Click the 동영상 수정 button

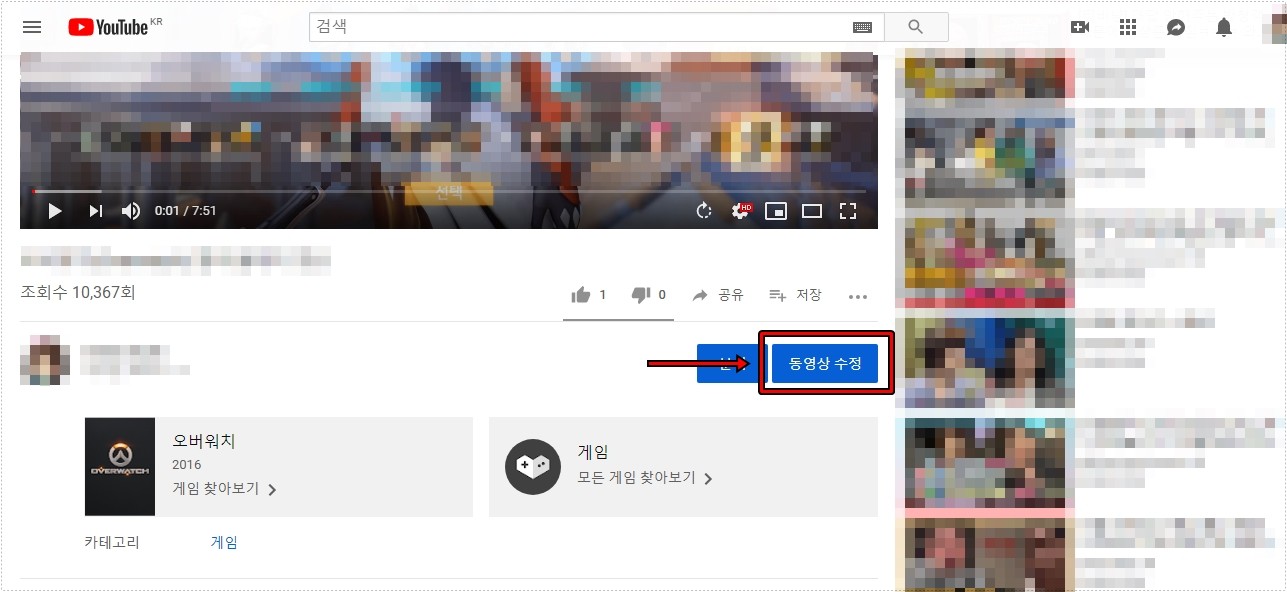(825, 364)
